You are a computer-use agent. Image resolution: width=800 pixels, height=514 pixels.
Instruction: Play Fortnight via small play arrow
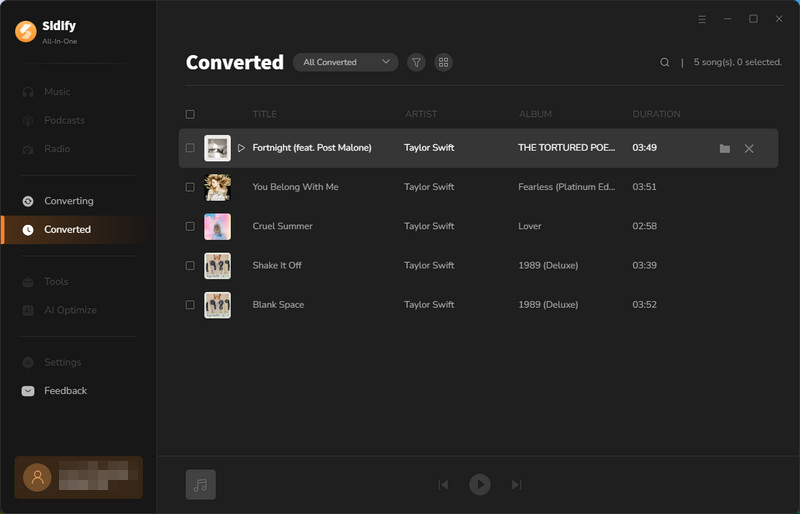[241, 148]
